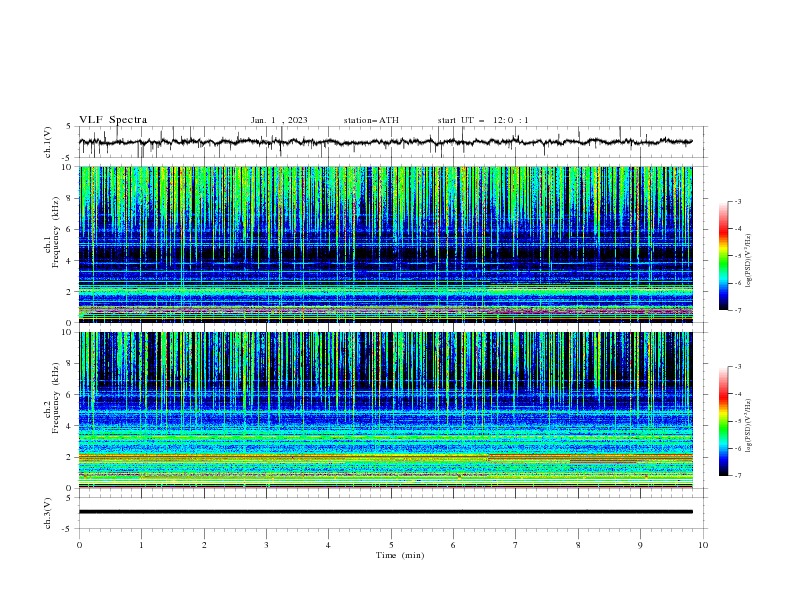
Task: Click the '-7' label on lower colorbar
Action: [x=738, y=476]
